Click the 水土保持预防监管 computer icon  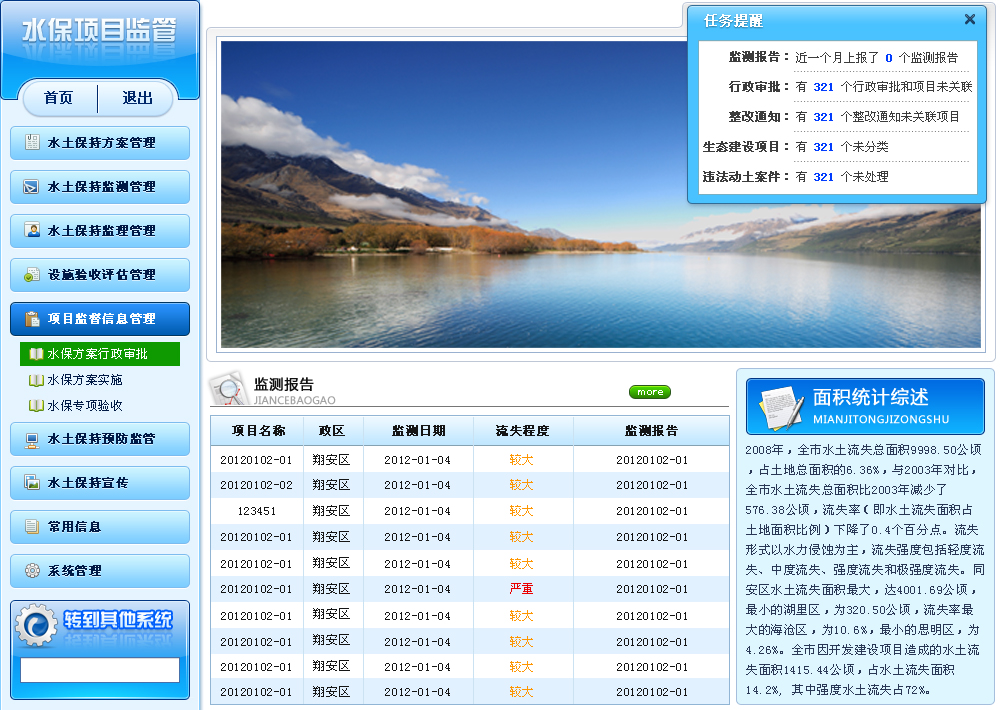point(32,439)
